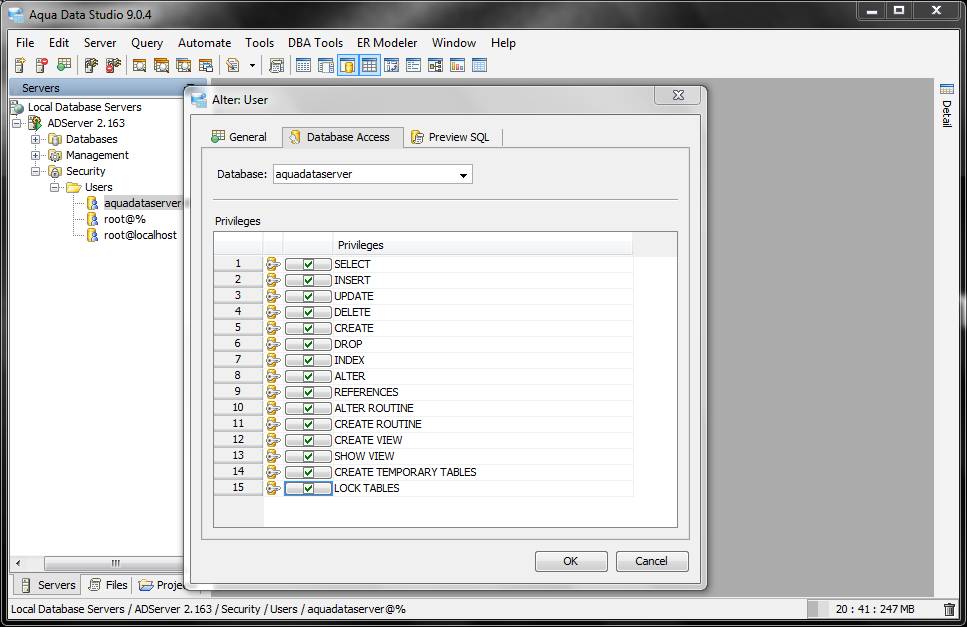The height and width of the screenshot is (627, 967).
Task: Click the table icon with green circle
Action: coord(64,65)
